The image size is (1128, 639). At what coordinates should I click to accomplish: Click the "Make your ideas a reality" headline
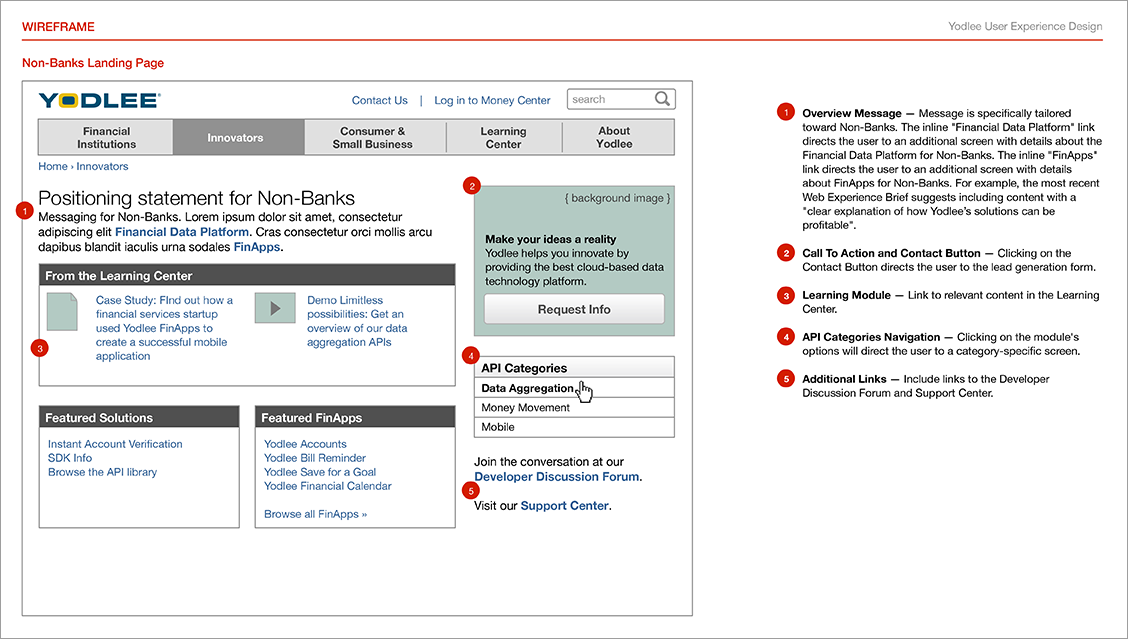pos(550,239)
